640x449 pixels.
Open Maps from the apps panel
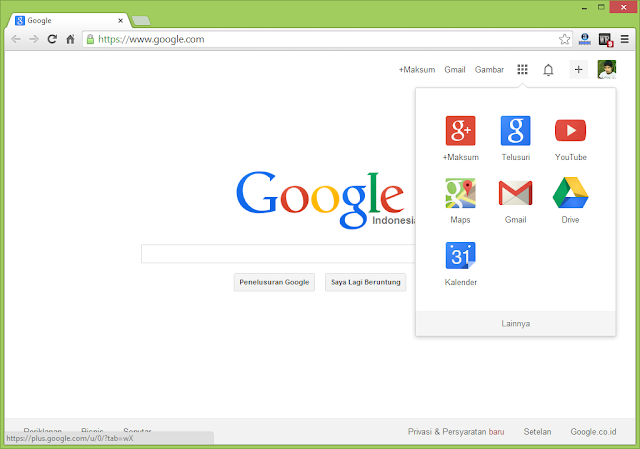tap(460, 193)
